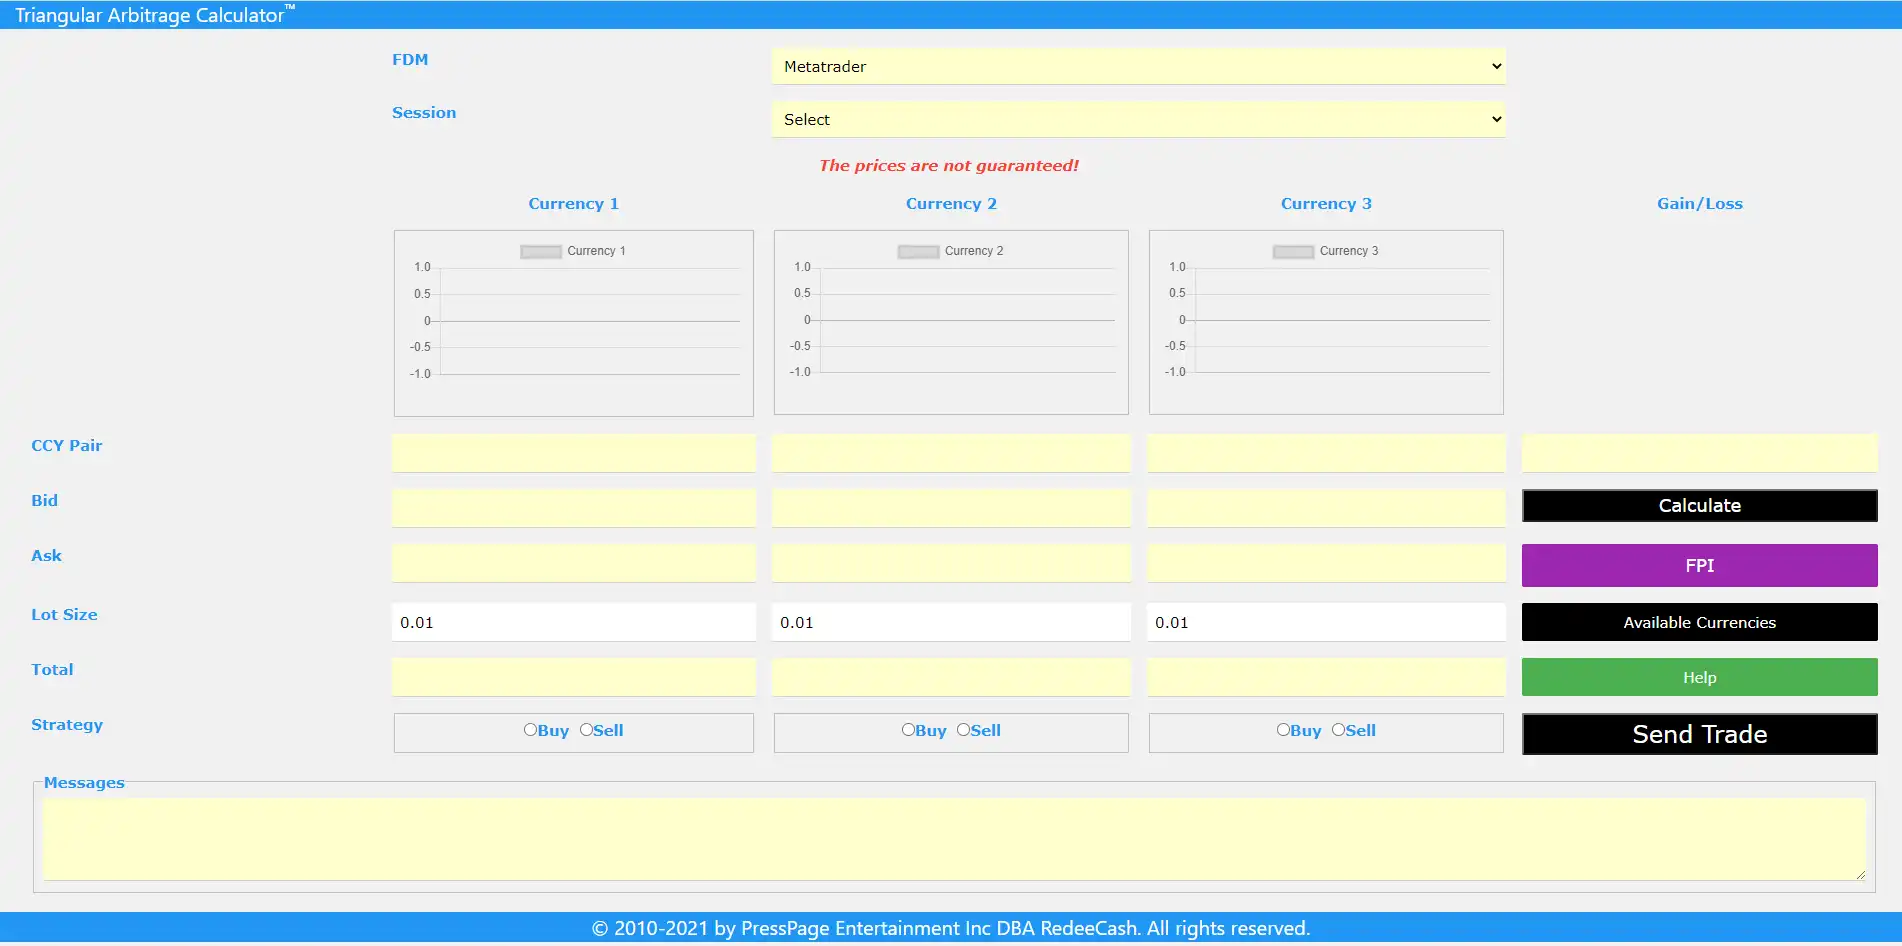Click the Strategy row label

[x=67, y=725]
